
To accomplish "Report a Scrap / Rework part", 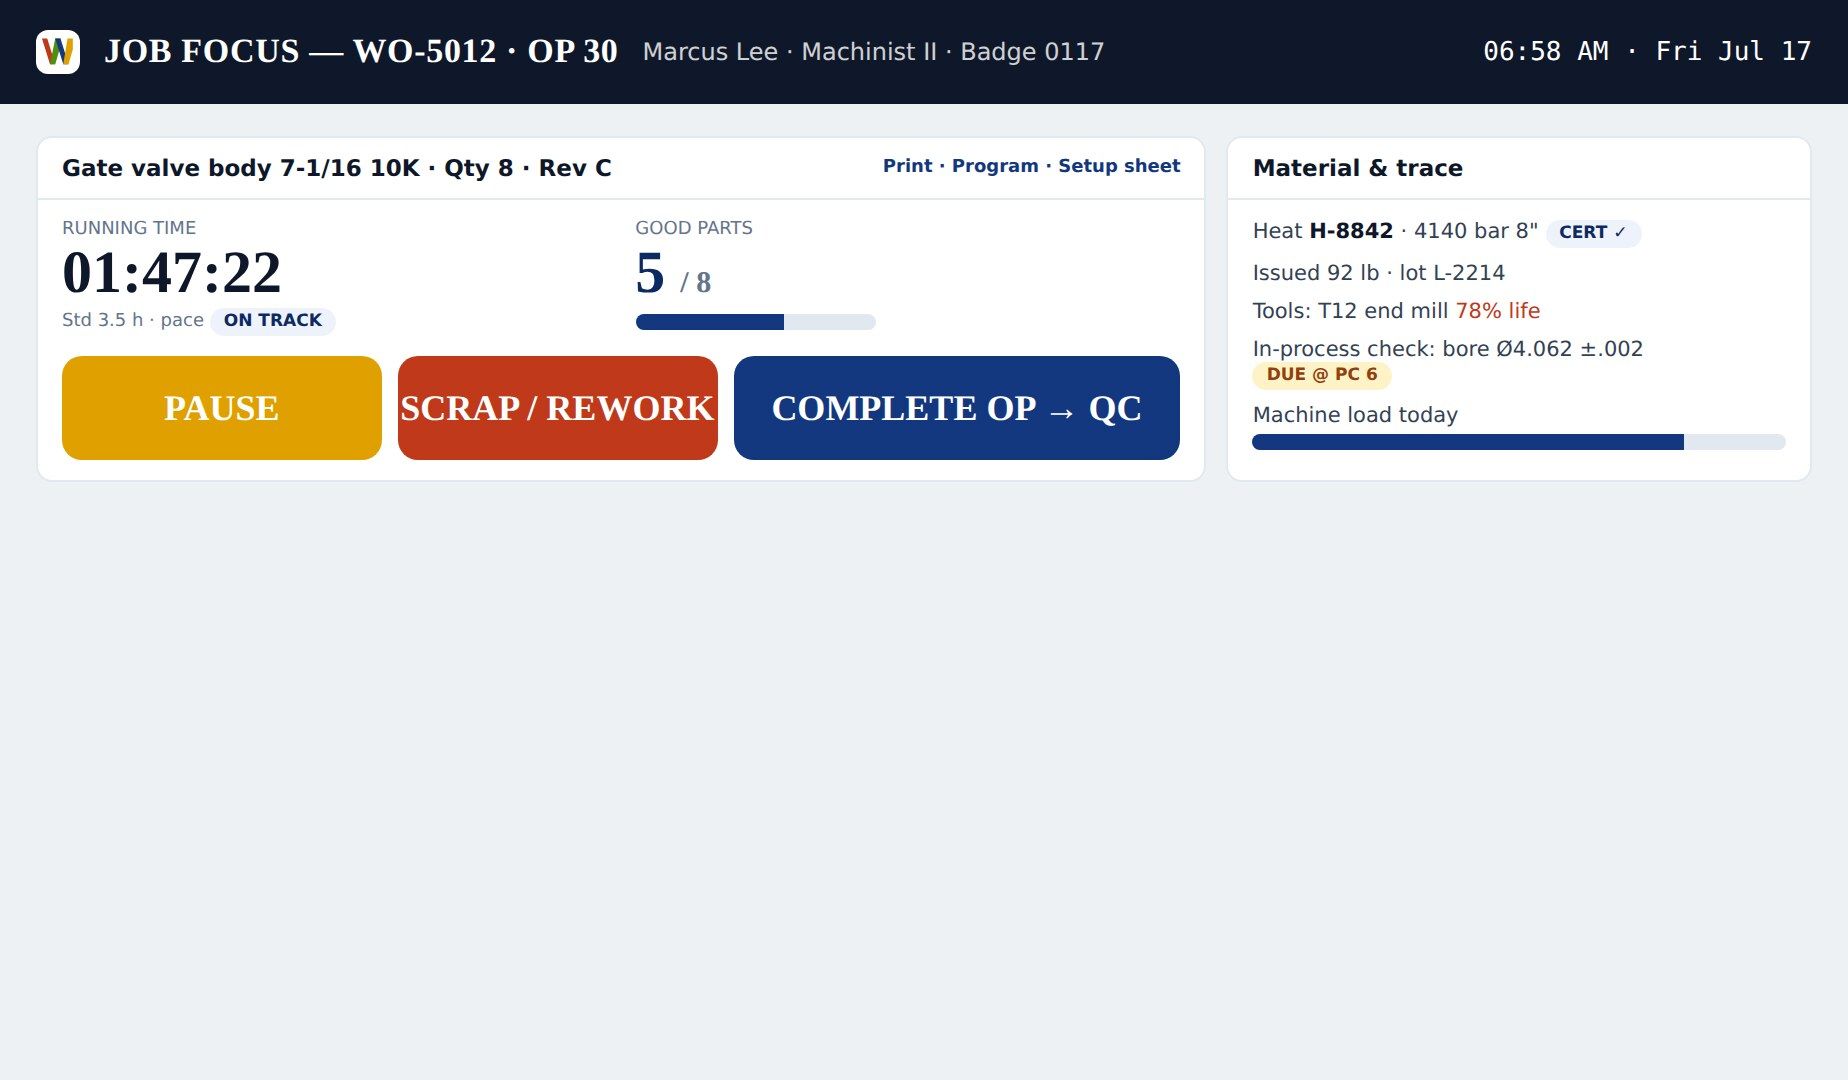I will (558, 408).
